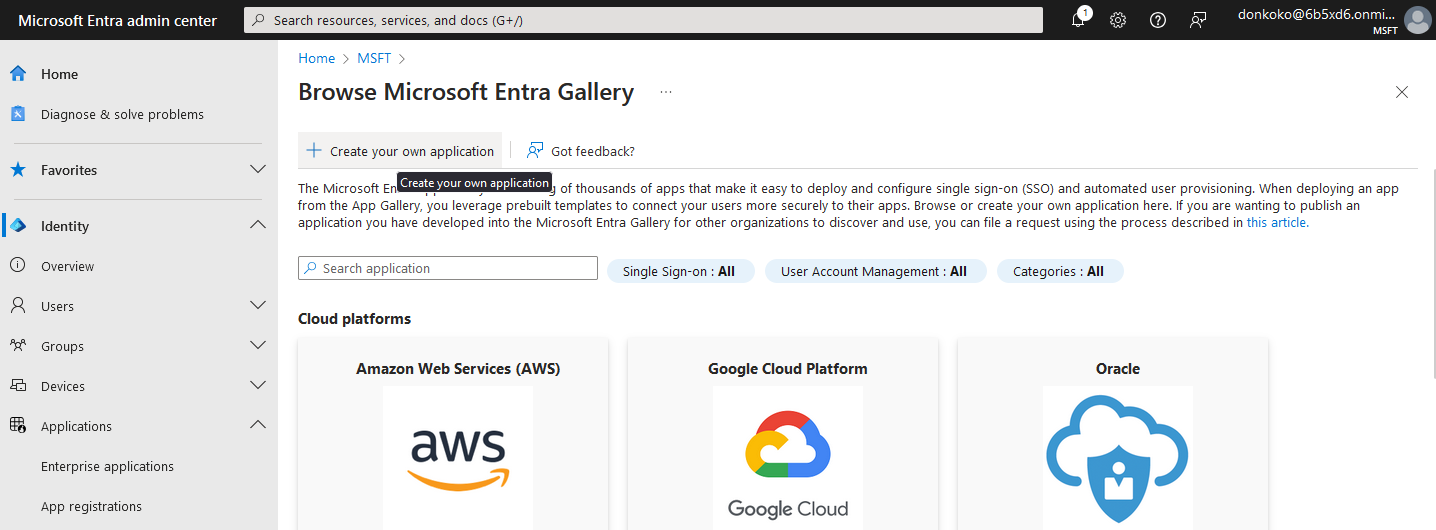1436x530 pixels.
Task: Click the help question mark icon
Action: [1158, 20]
